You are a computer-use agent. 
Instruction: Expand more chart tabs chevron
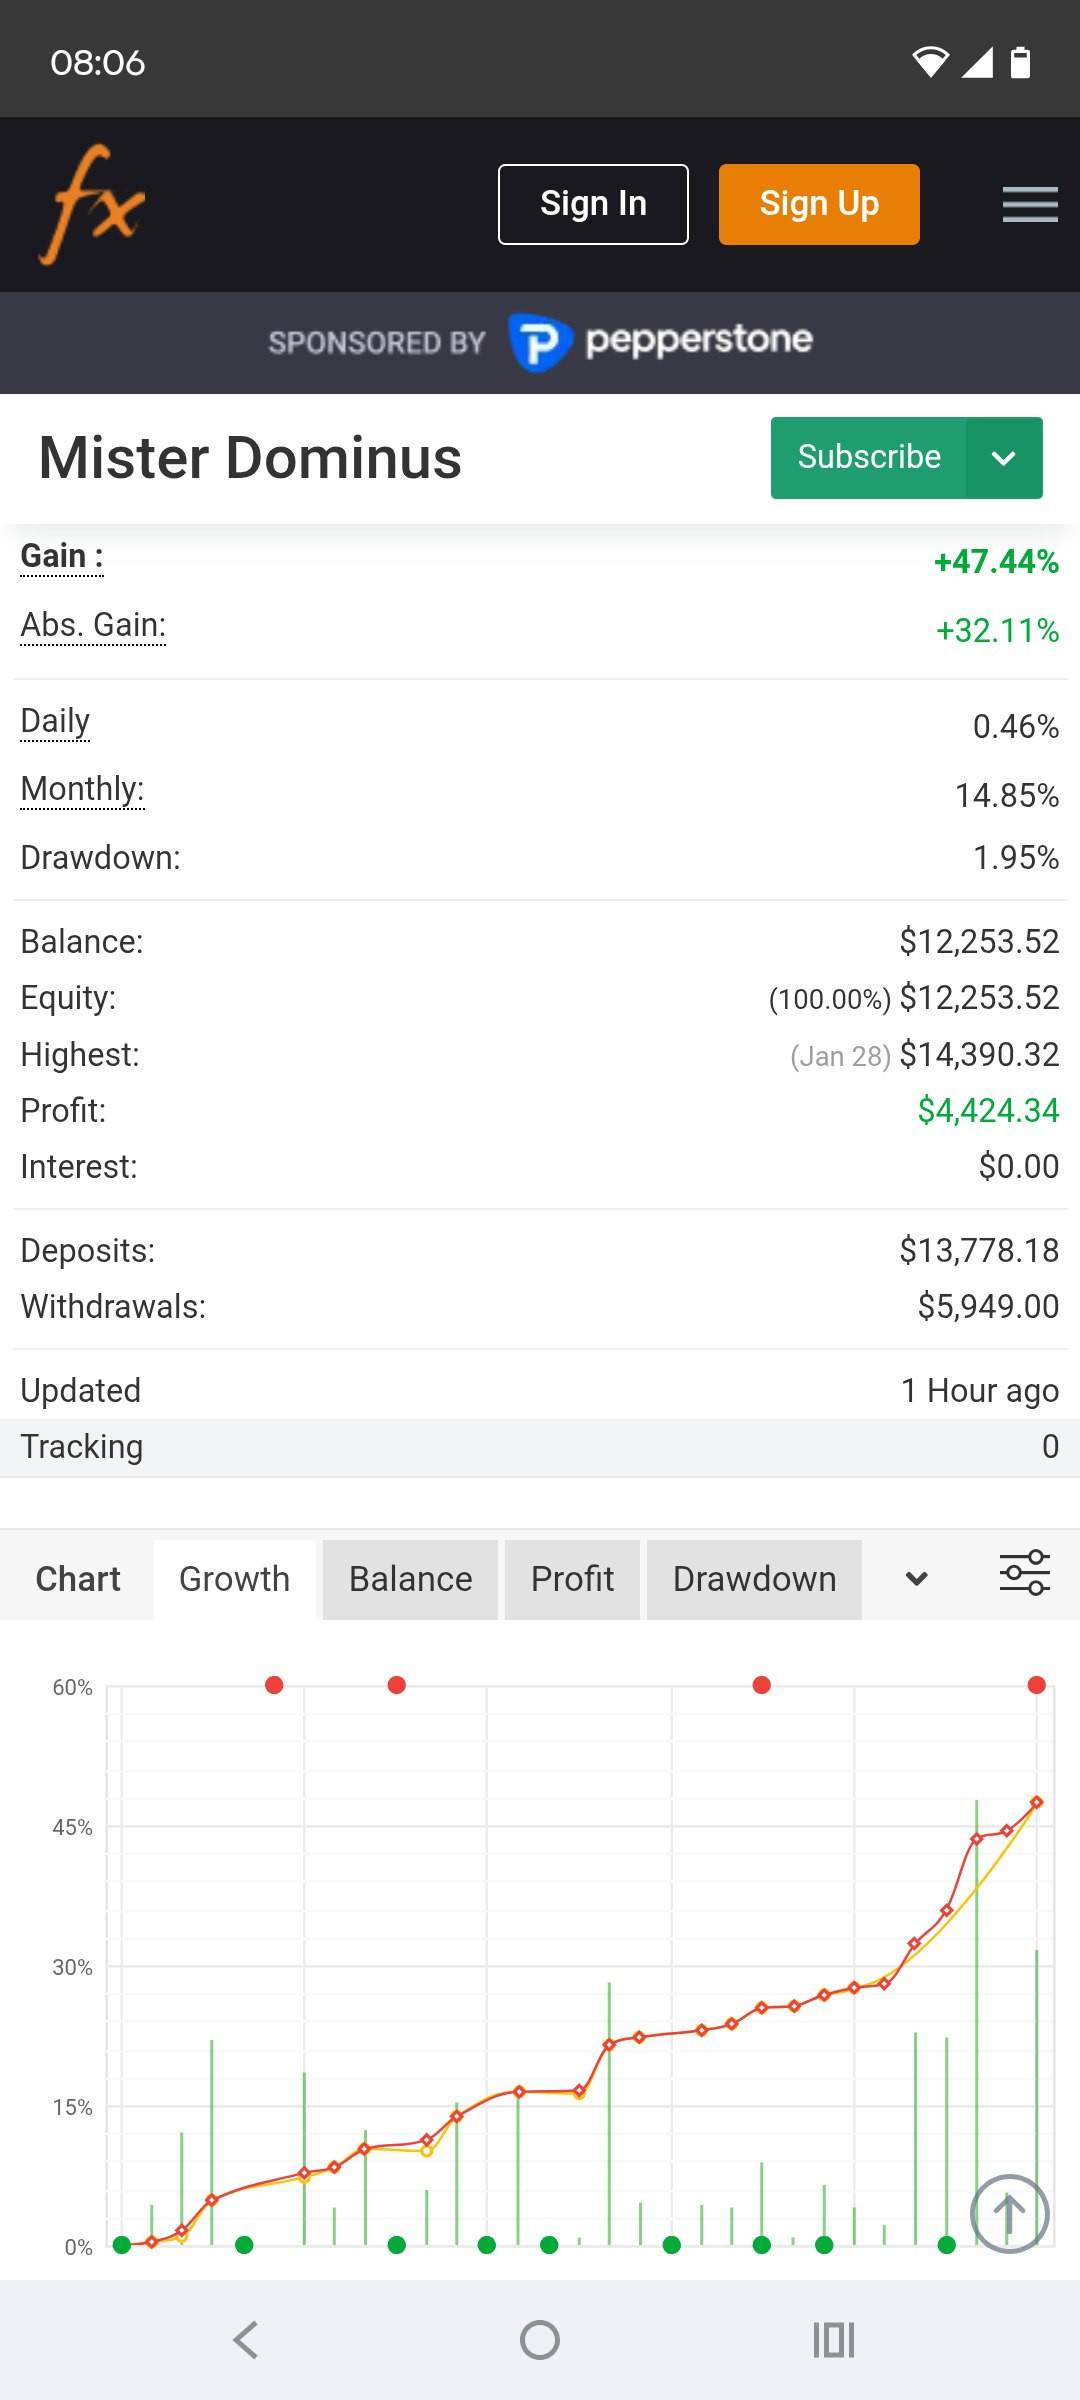[916, 1579]
